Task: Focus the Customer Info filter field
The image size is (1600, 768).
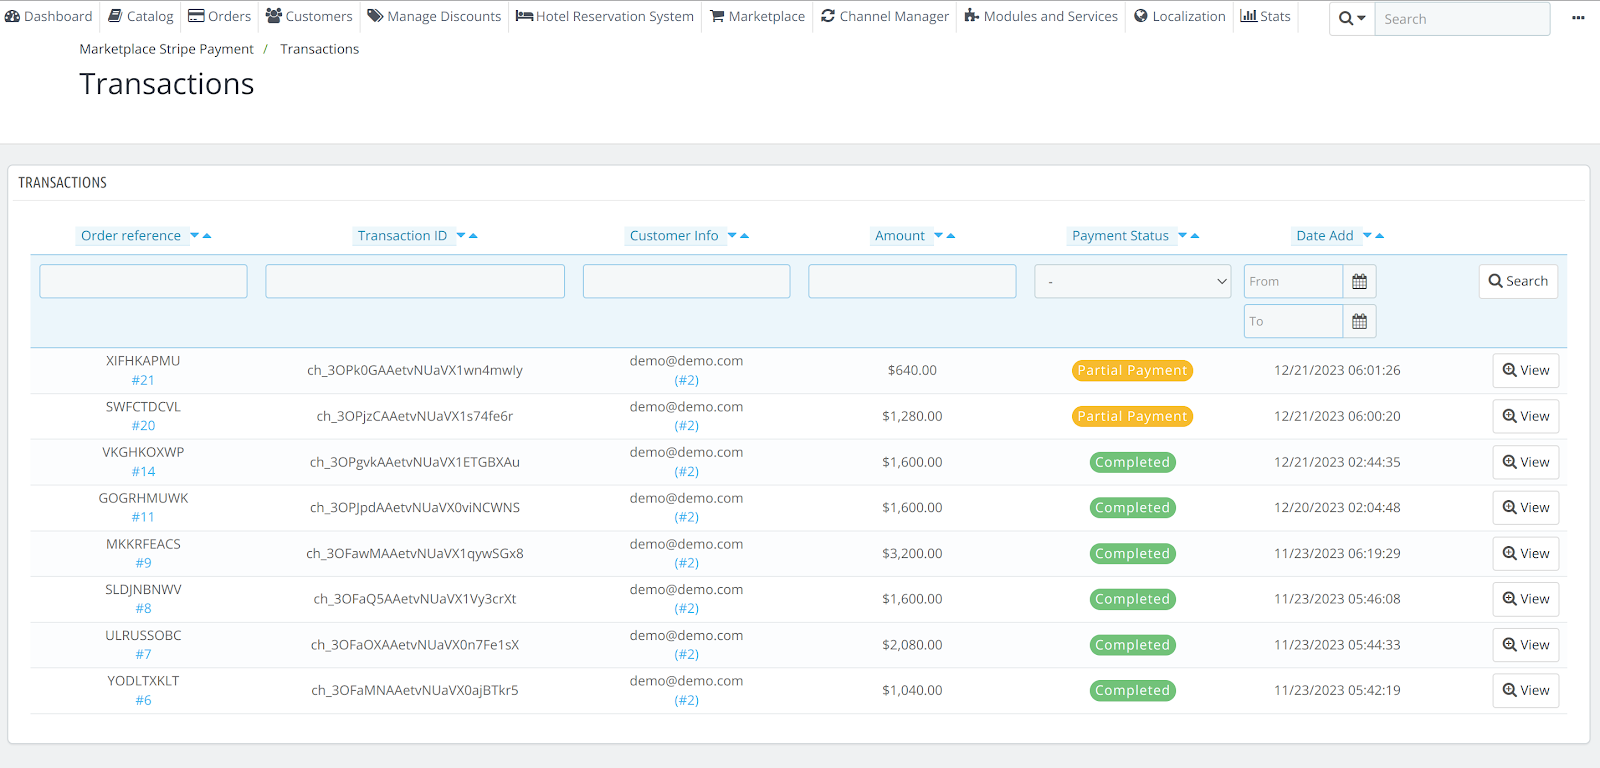Action: (x=686, y=282)
